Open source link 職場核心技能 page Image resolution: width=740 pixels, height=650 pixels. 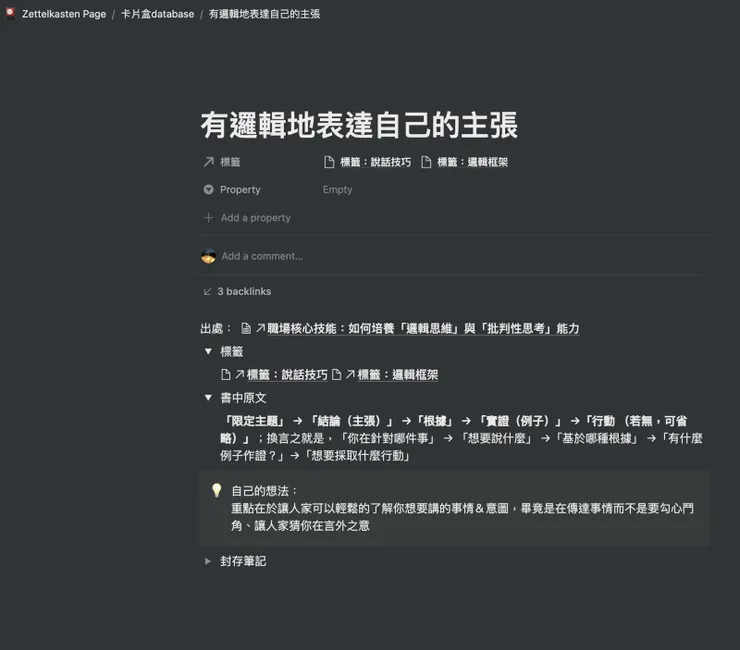coord(423,328)
